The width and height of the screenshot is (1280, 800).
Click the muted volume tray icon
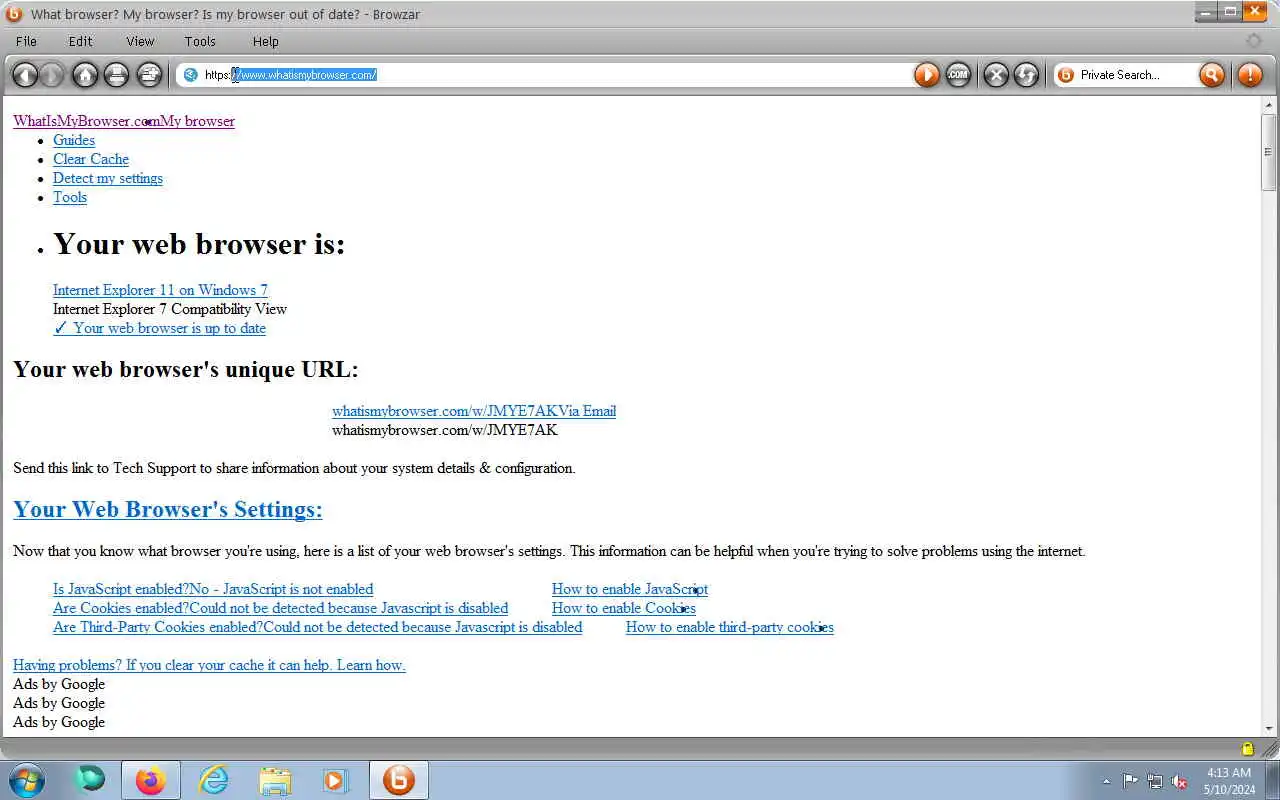(x=1180, y=781)
